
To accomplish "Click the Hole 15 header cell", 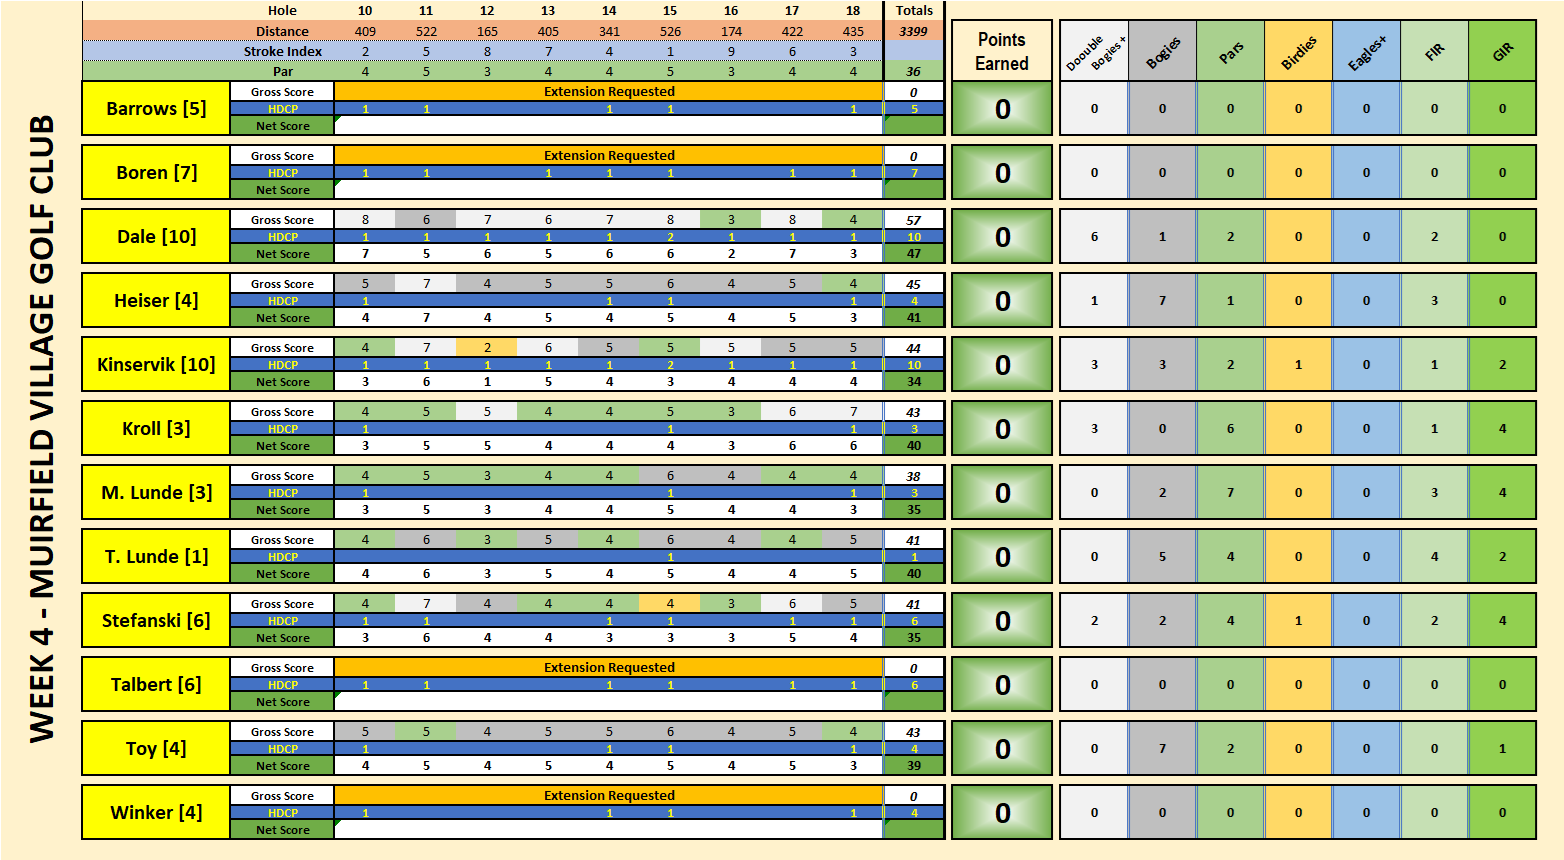I will [x=670, y=11].
